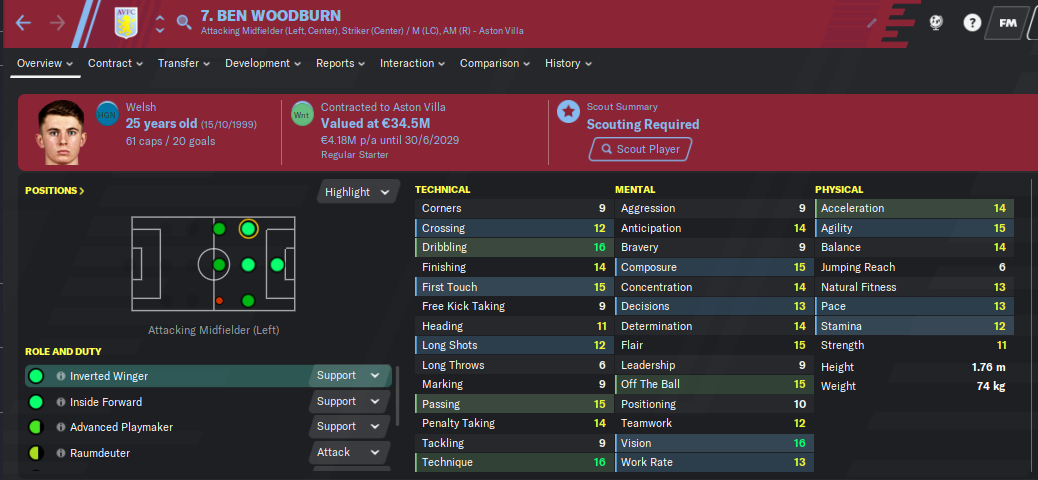The width and height of the screenshot is (1038, 480).
Task: Open the Development menu
Action: (263, 64)
